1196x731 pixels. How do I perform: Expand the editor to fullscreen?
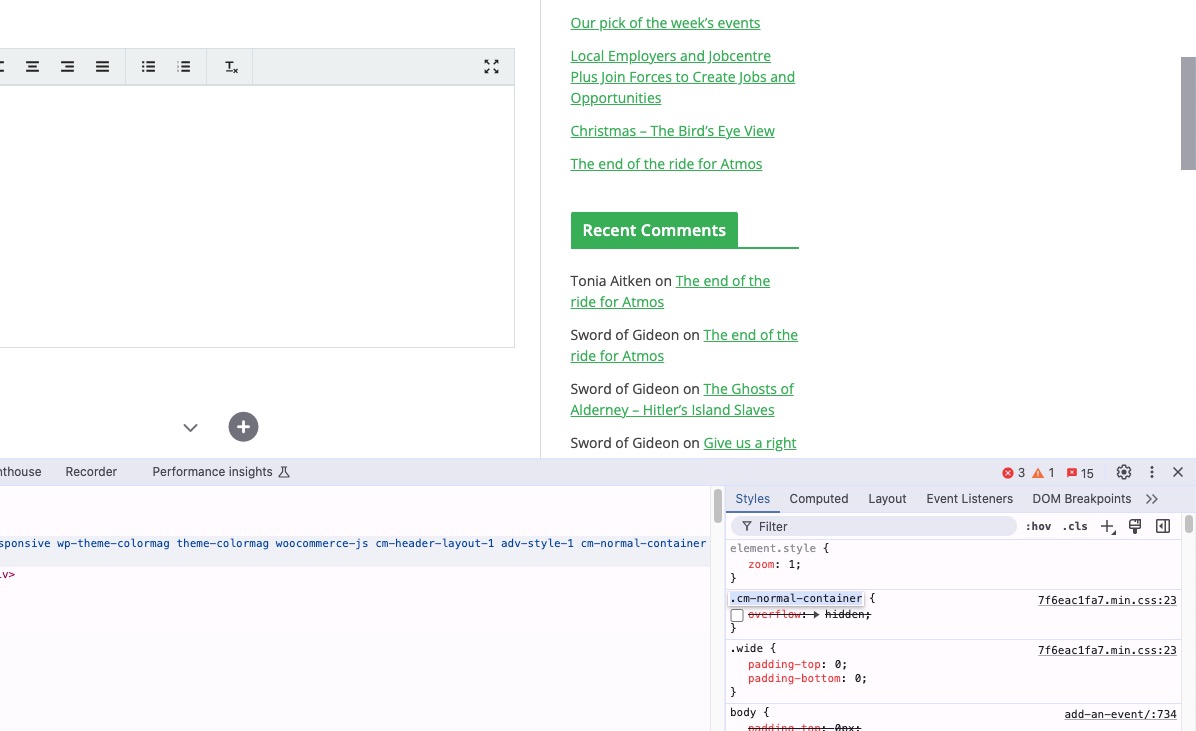pyautogui.click(x=491, y=67)
